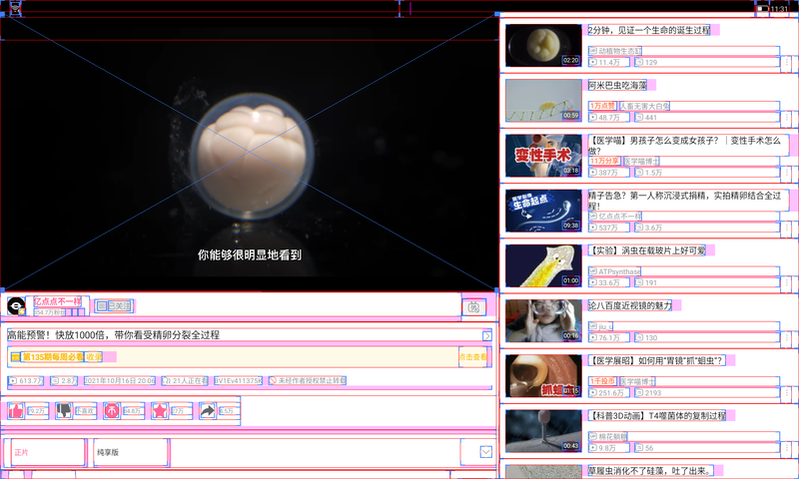Image resolution: width=799 pixels, height=479 pixels.
Task: Tap the thumbs-down dislike icon
Action: (64, 410)
